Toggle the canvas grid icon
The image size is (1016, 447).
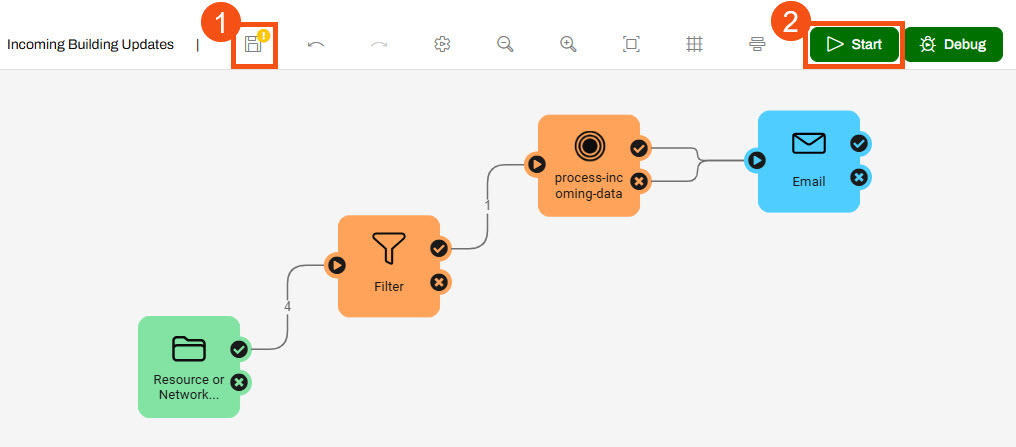[x=694, y=44]
